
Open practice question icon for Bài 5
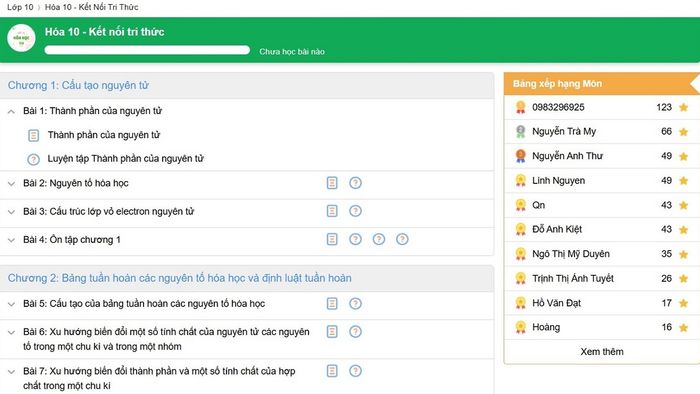tap(355, 303)
